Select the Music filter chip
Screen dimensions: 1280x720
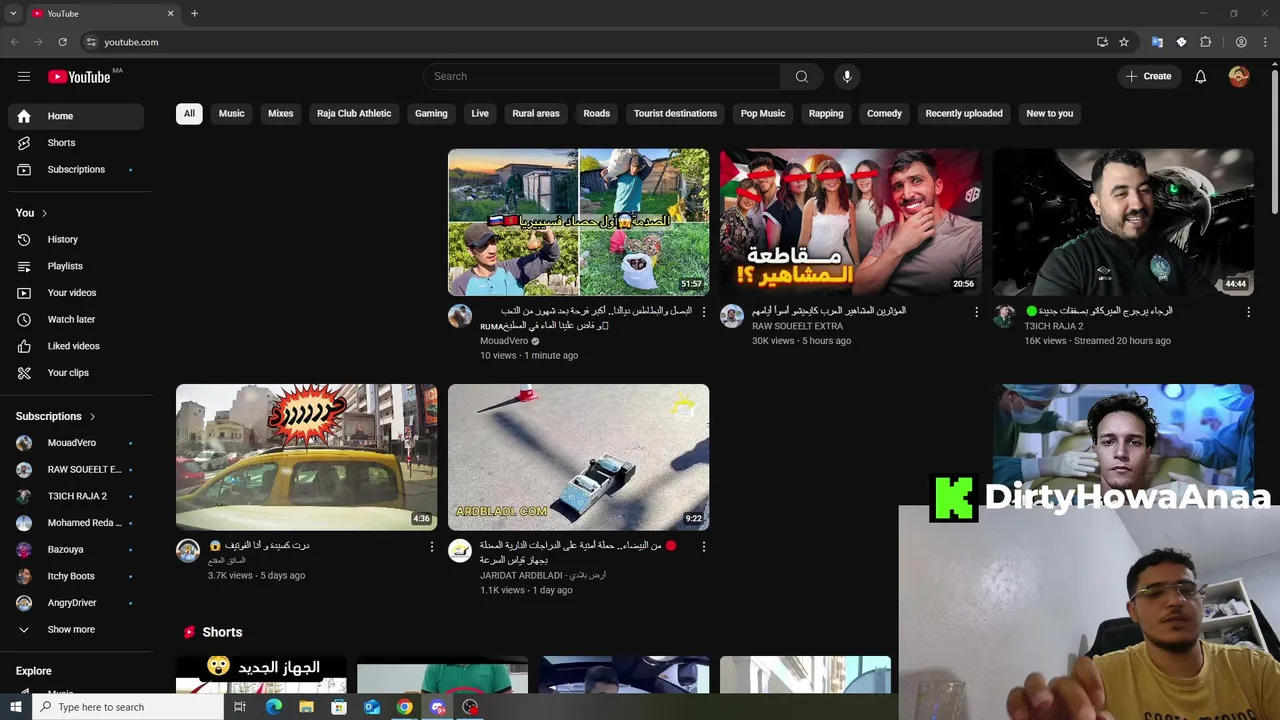point(232,114)
